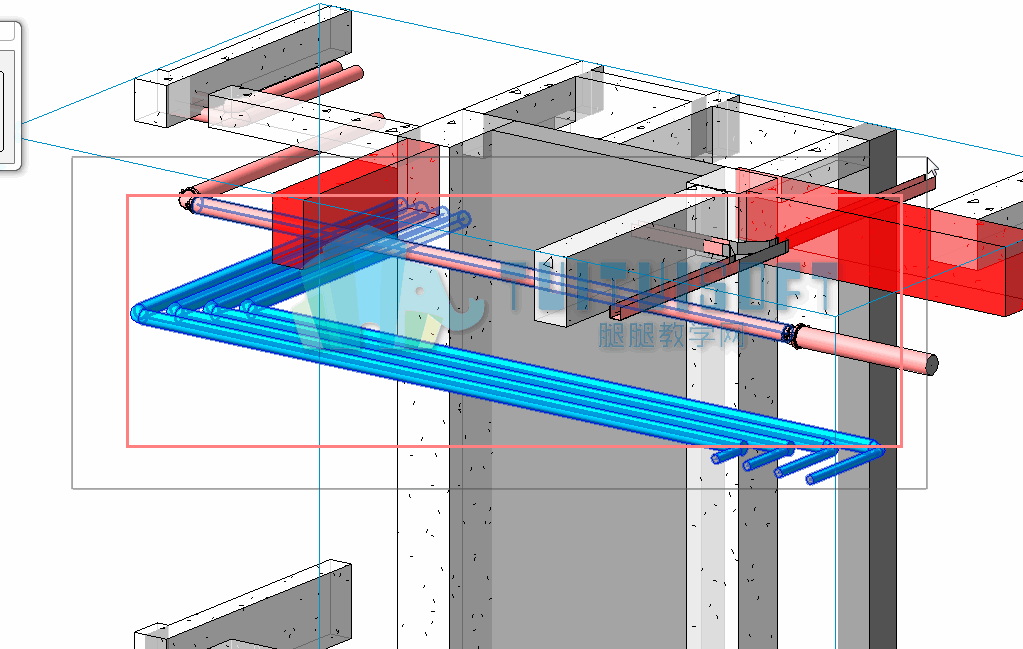
Task: Select the dark end cap of the pink pipe
Action: (x=932, y=364)
